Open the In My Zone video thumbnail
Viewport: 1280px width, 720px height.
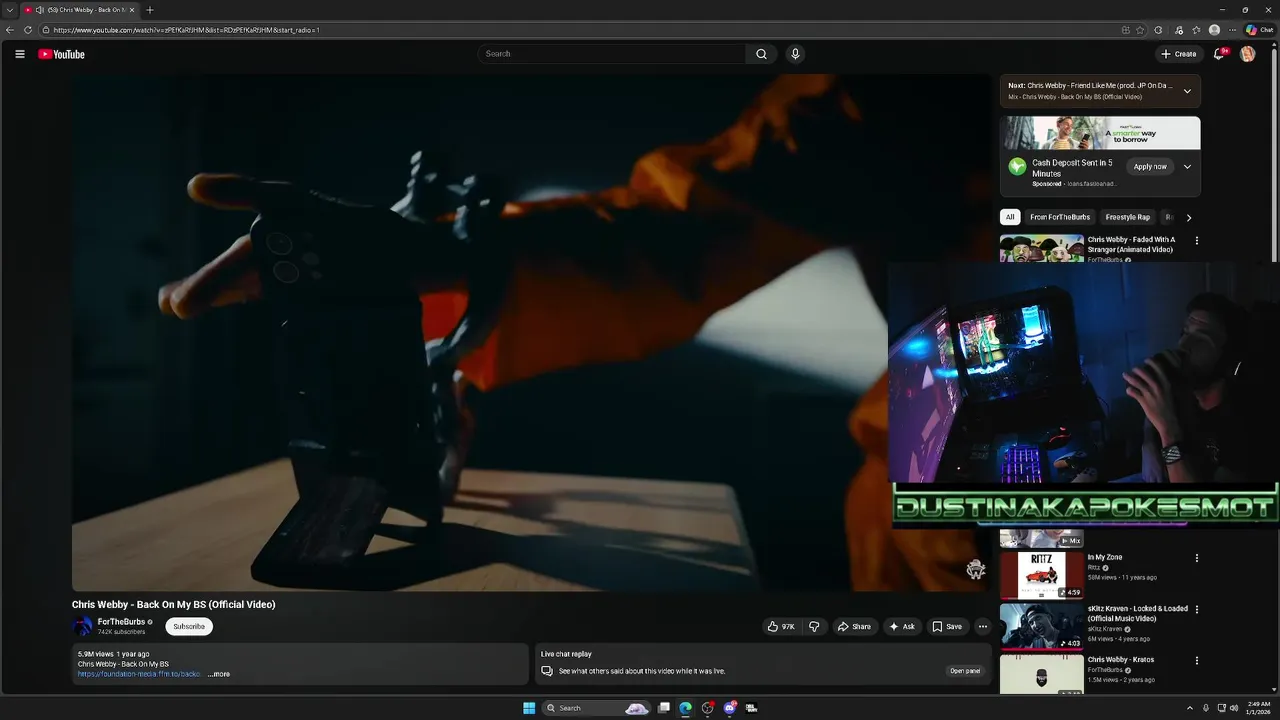[x=1041, y=575]
